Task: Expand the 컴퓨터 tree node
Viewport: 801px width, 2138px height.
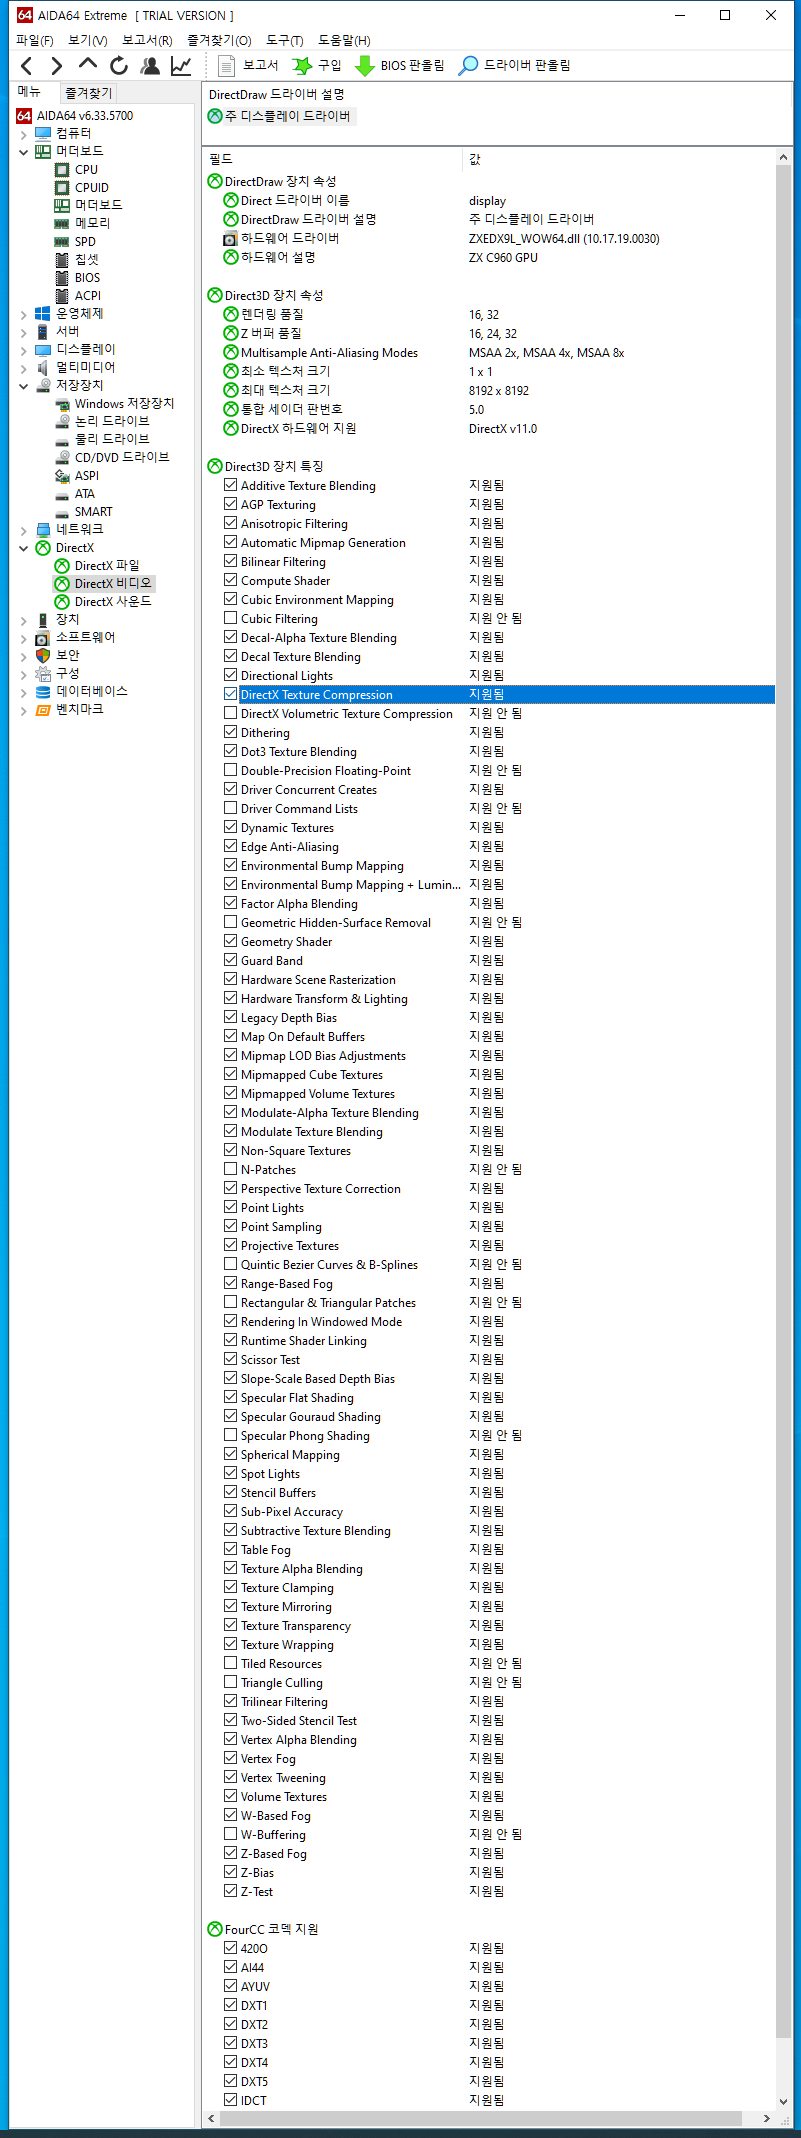Action: coord(24,134)
